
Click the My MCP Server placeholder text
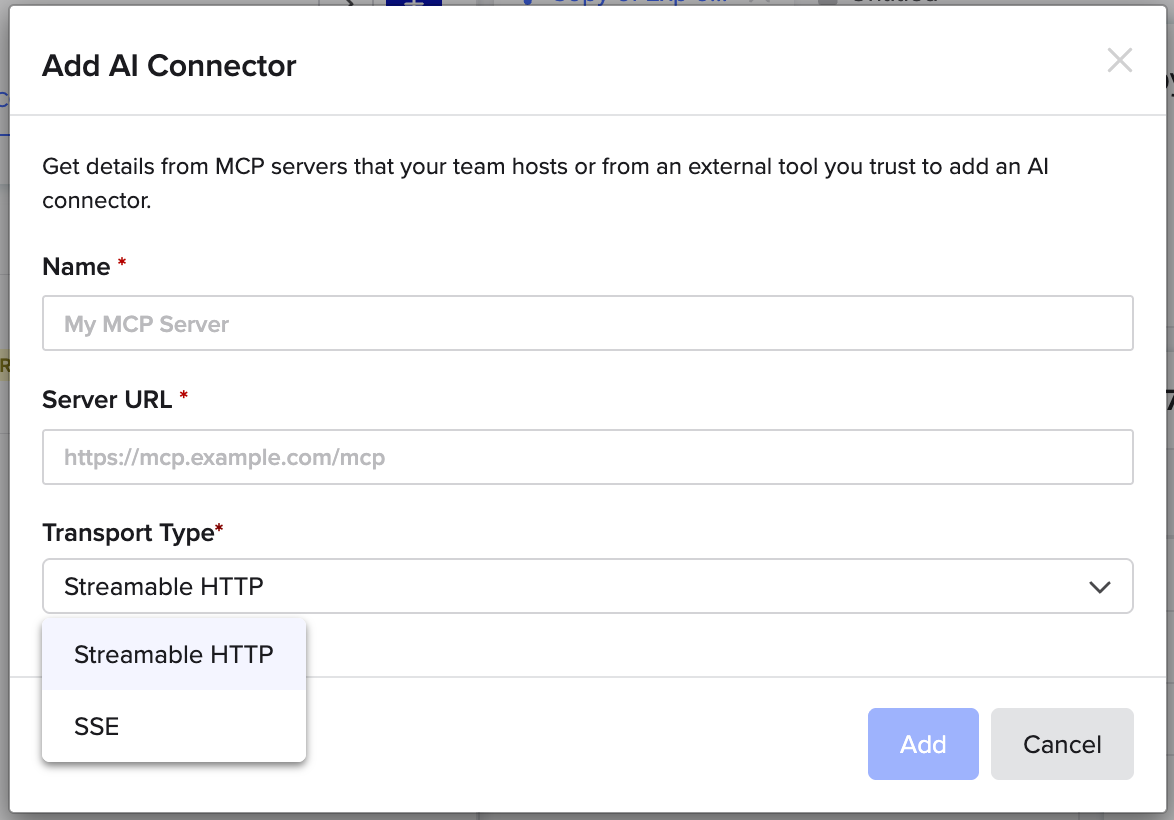147,324
